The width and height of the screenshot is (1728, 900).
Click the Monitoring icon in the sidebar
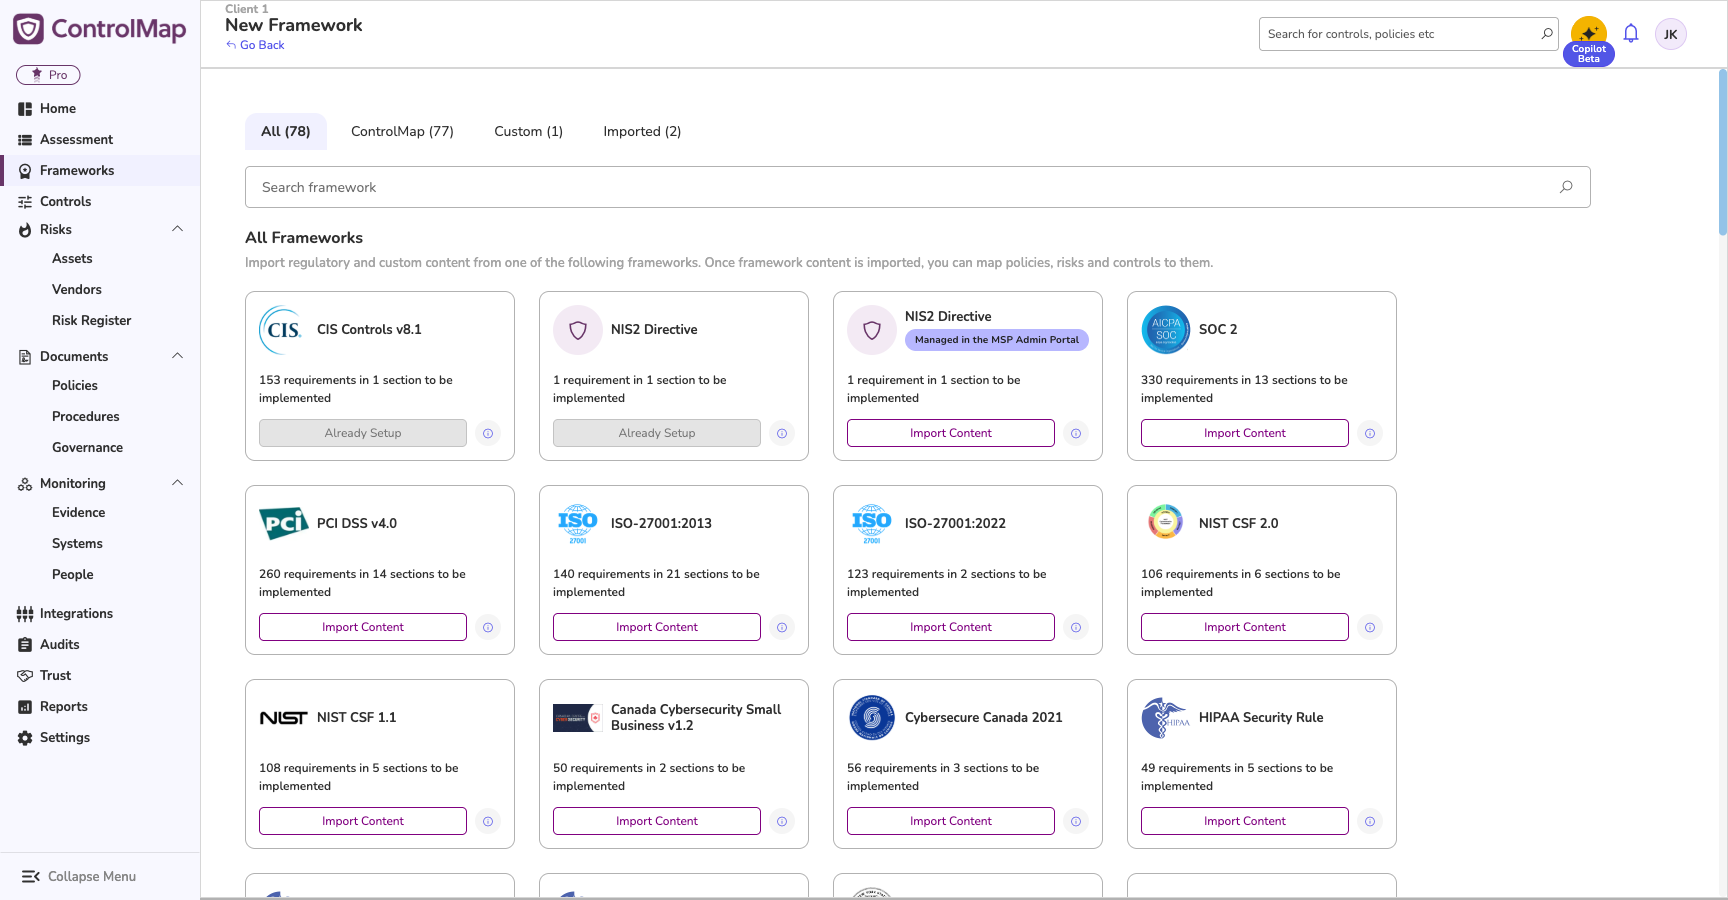tap(25, 484)
